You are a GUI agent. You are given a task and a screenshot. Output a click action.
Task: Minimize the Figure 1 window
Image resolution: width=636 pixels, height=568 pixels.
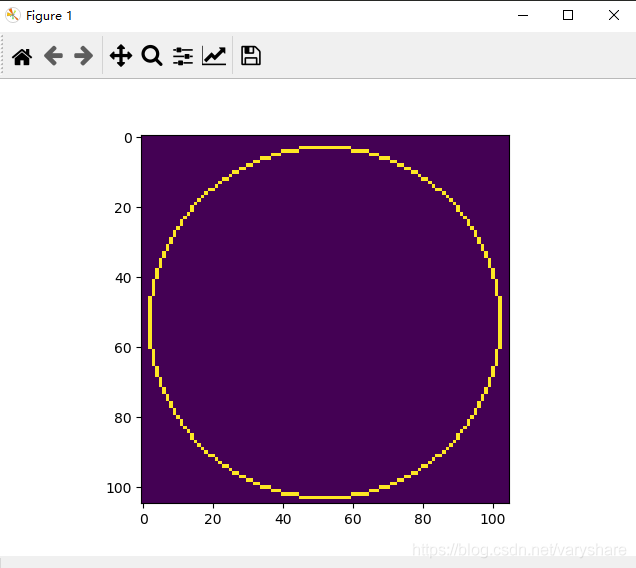coord(523,15)
